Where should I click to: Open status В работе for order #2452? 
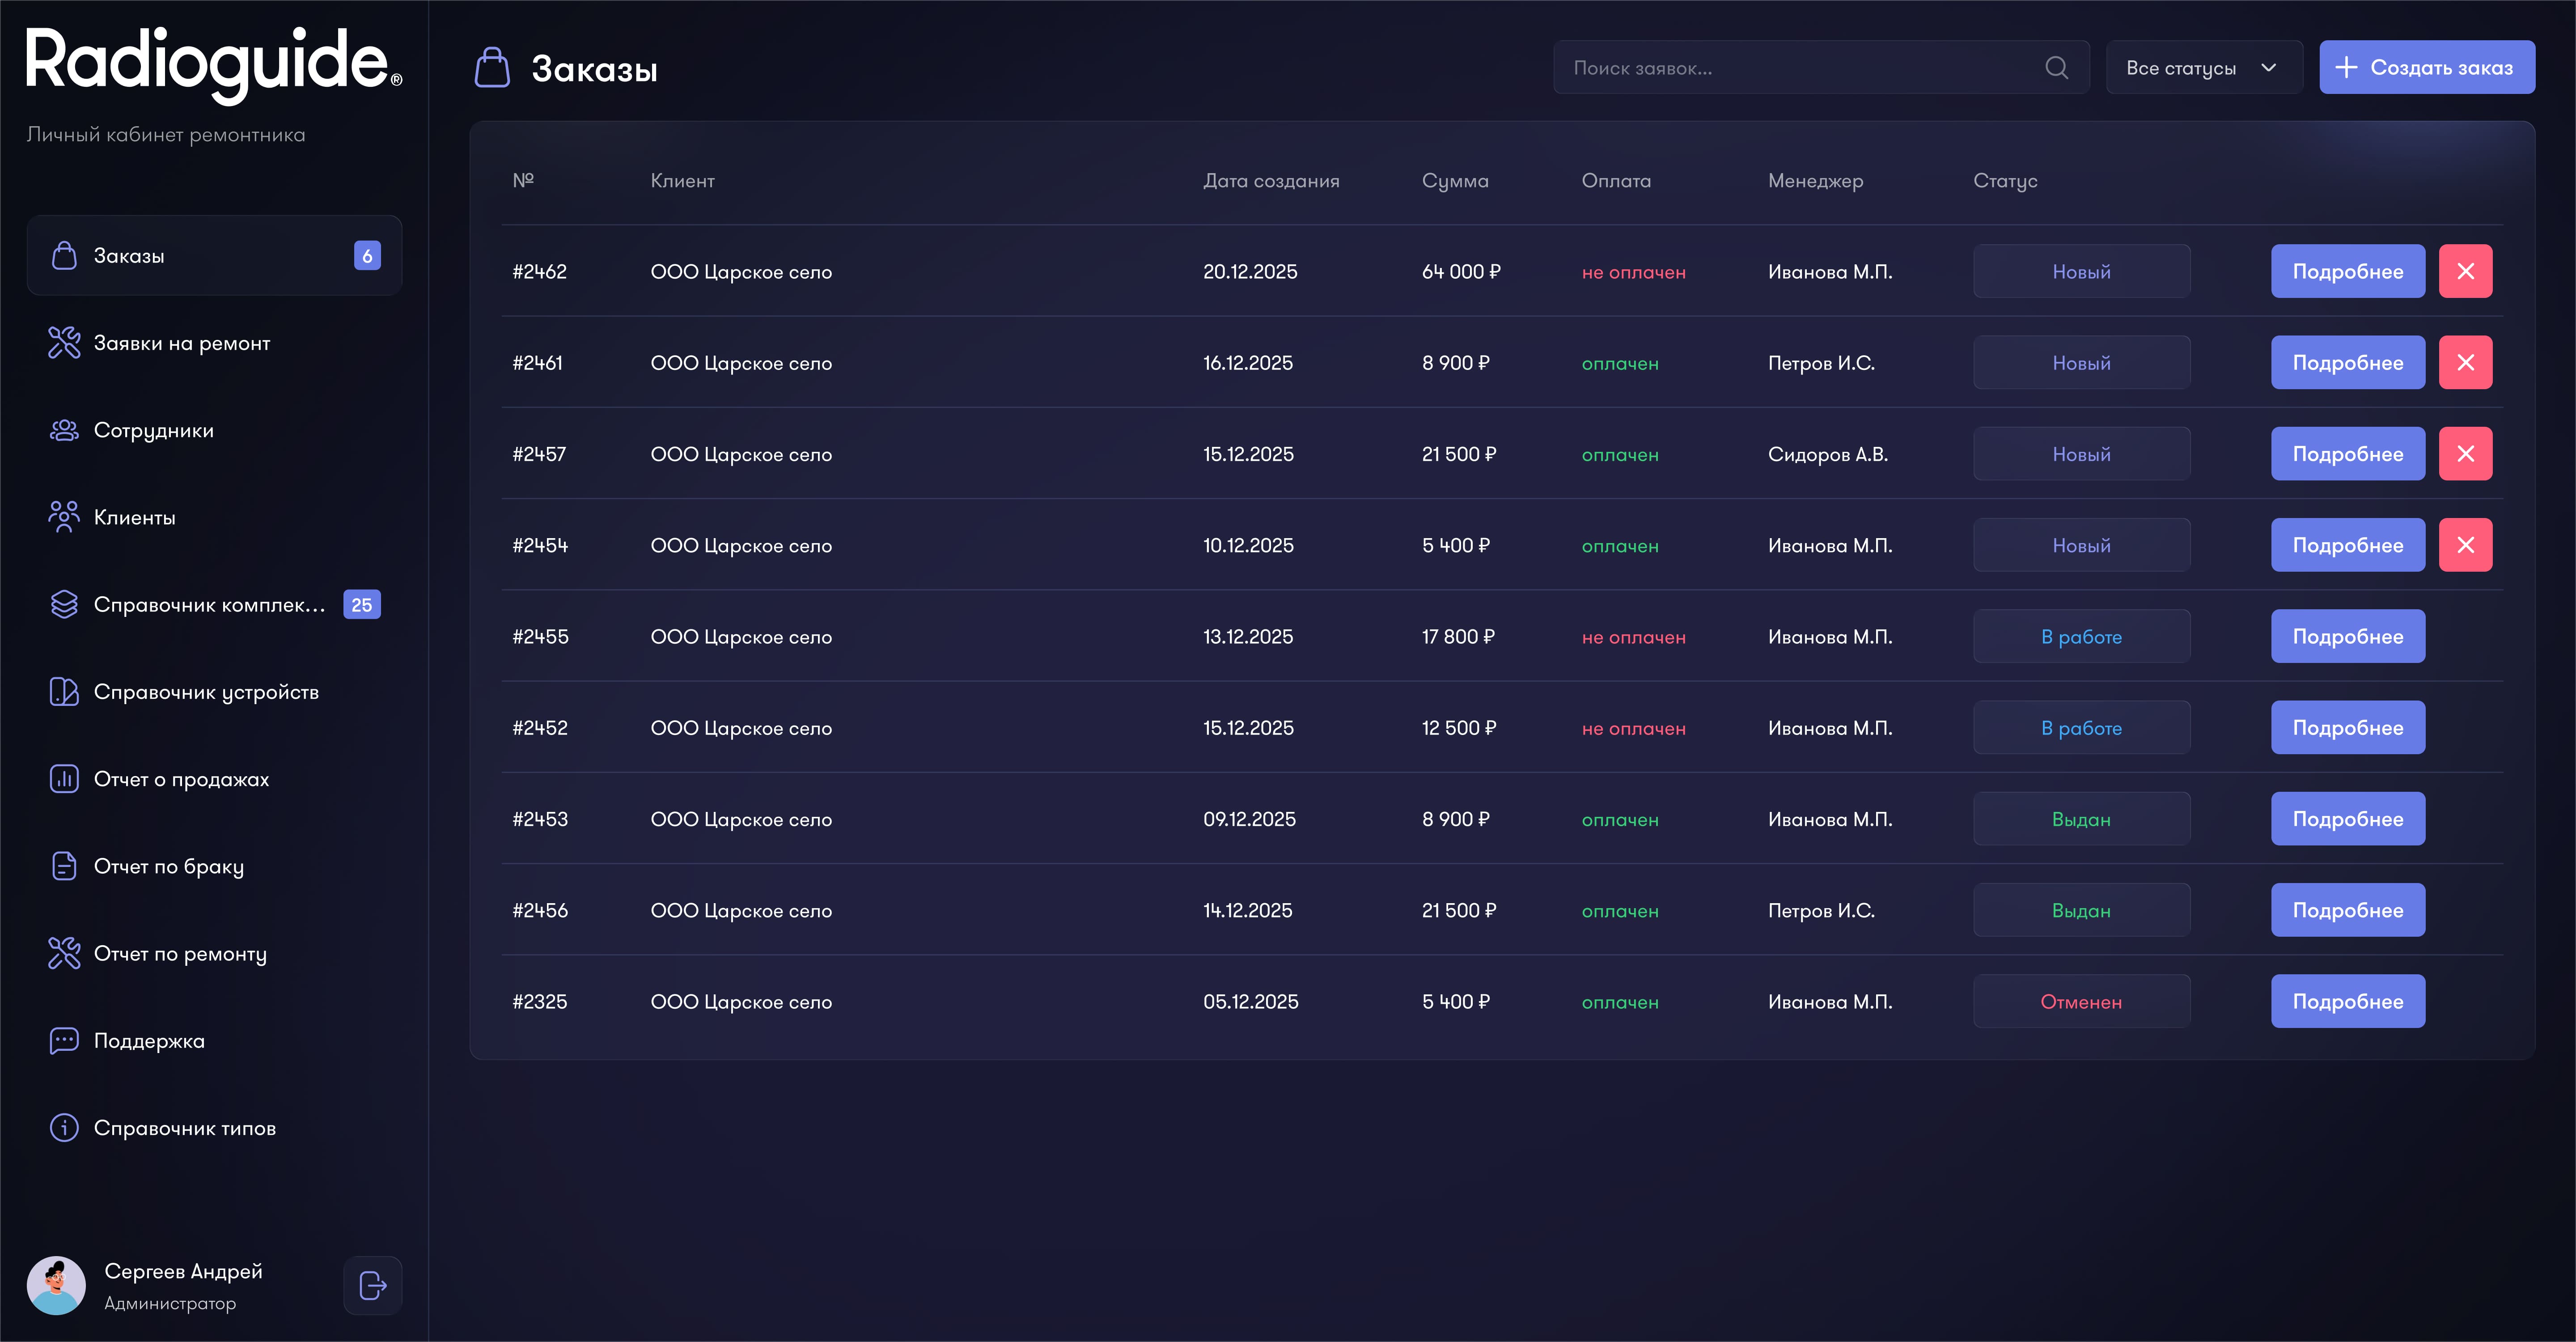(x=2081, y=727)
